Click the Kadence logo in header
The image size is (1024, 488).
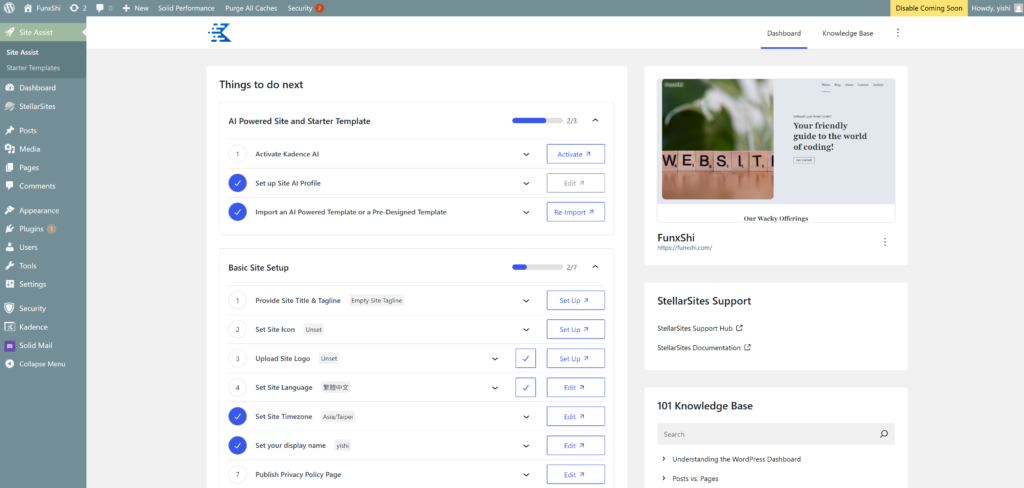[219, 33]
